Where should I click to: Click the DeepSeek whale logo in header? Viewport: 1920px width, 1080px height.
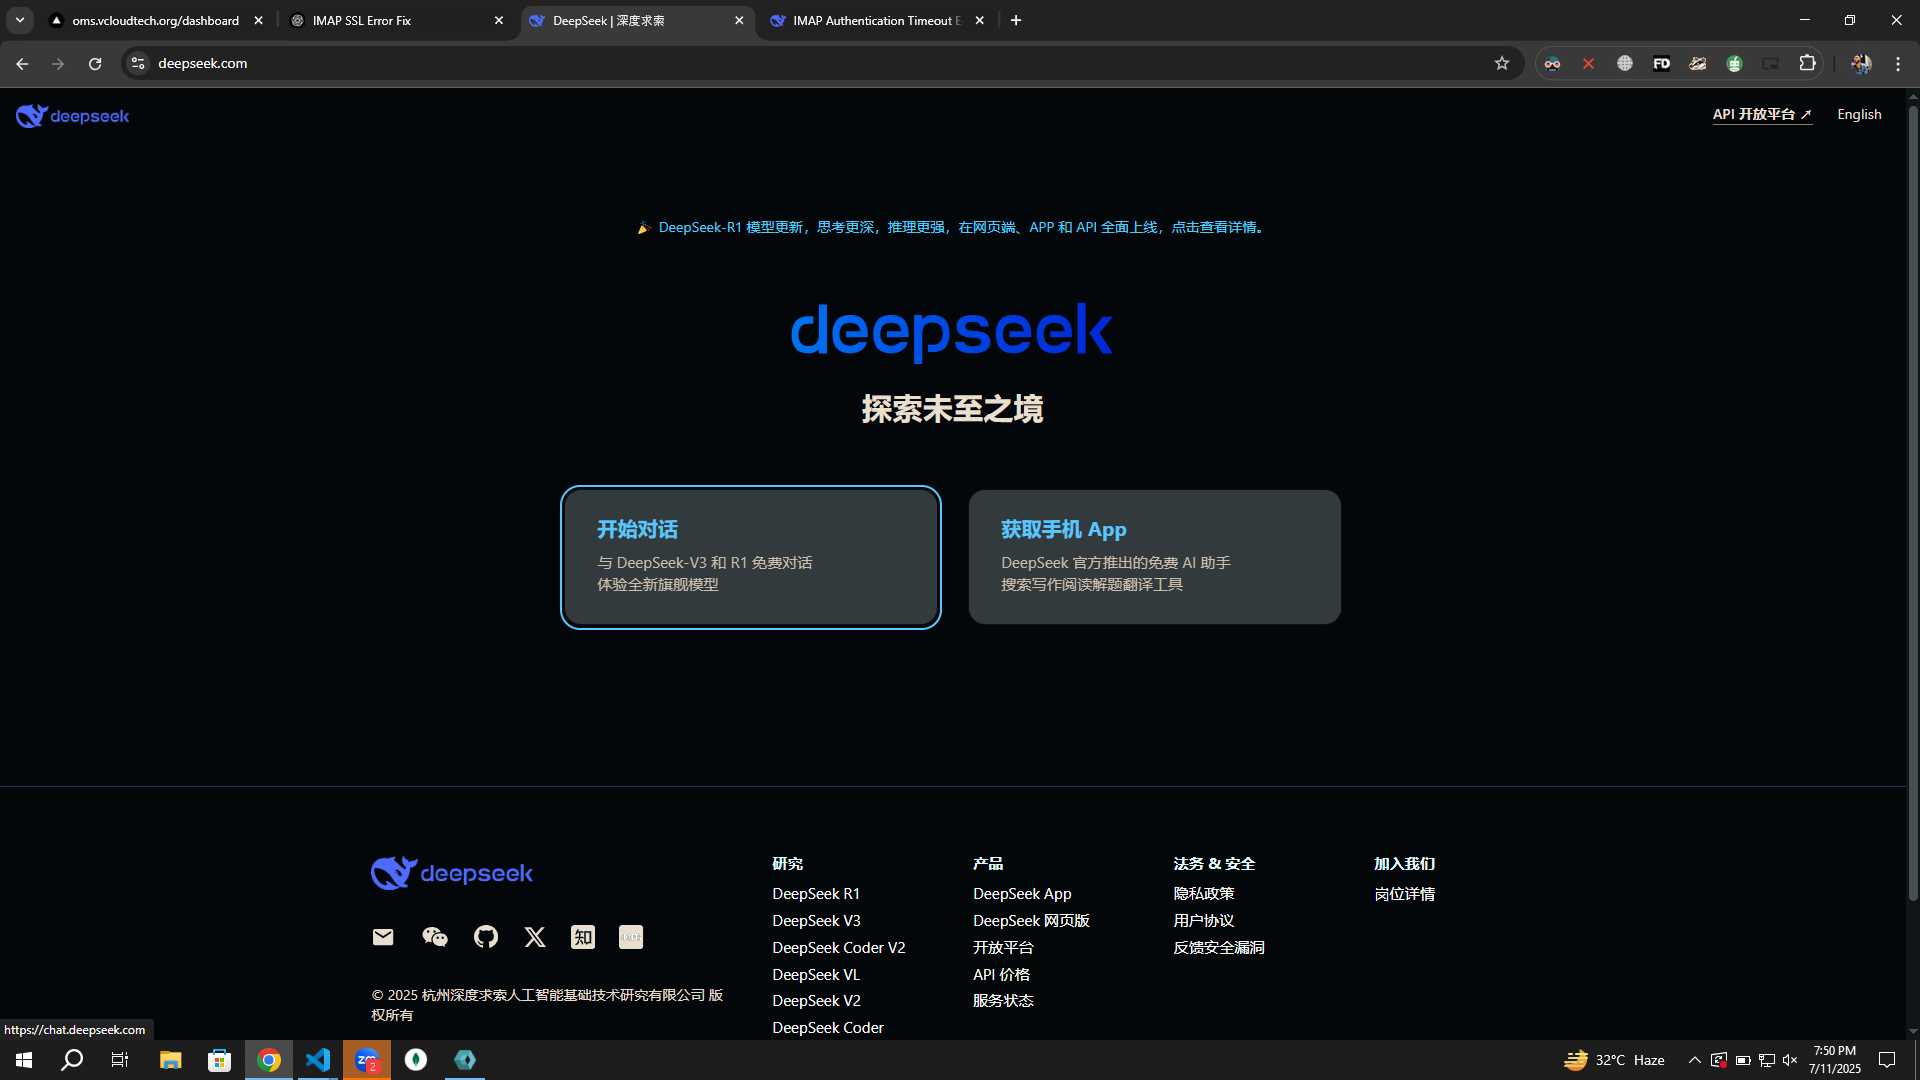72,116
